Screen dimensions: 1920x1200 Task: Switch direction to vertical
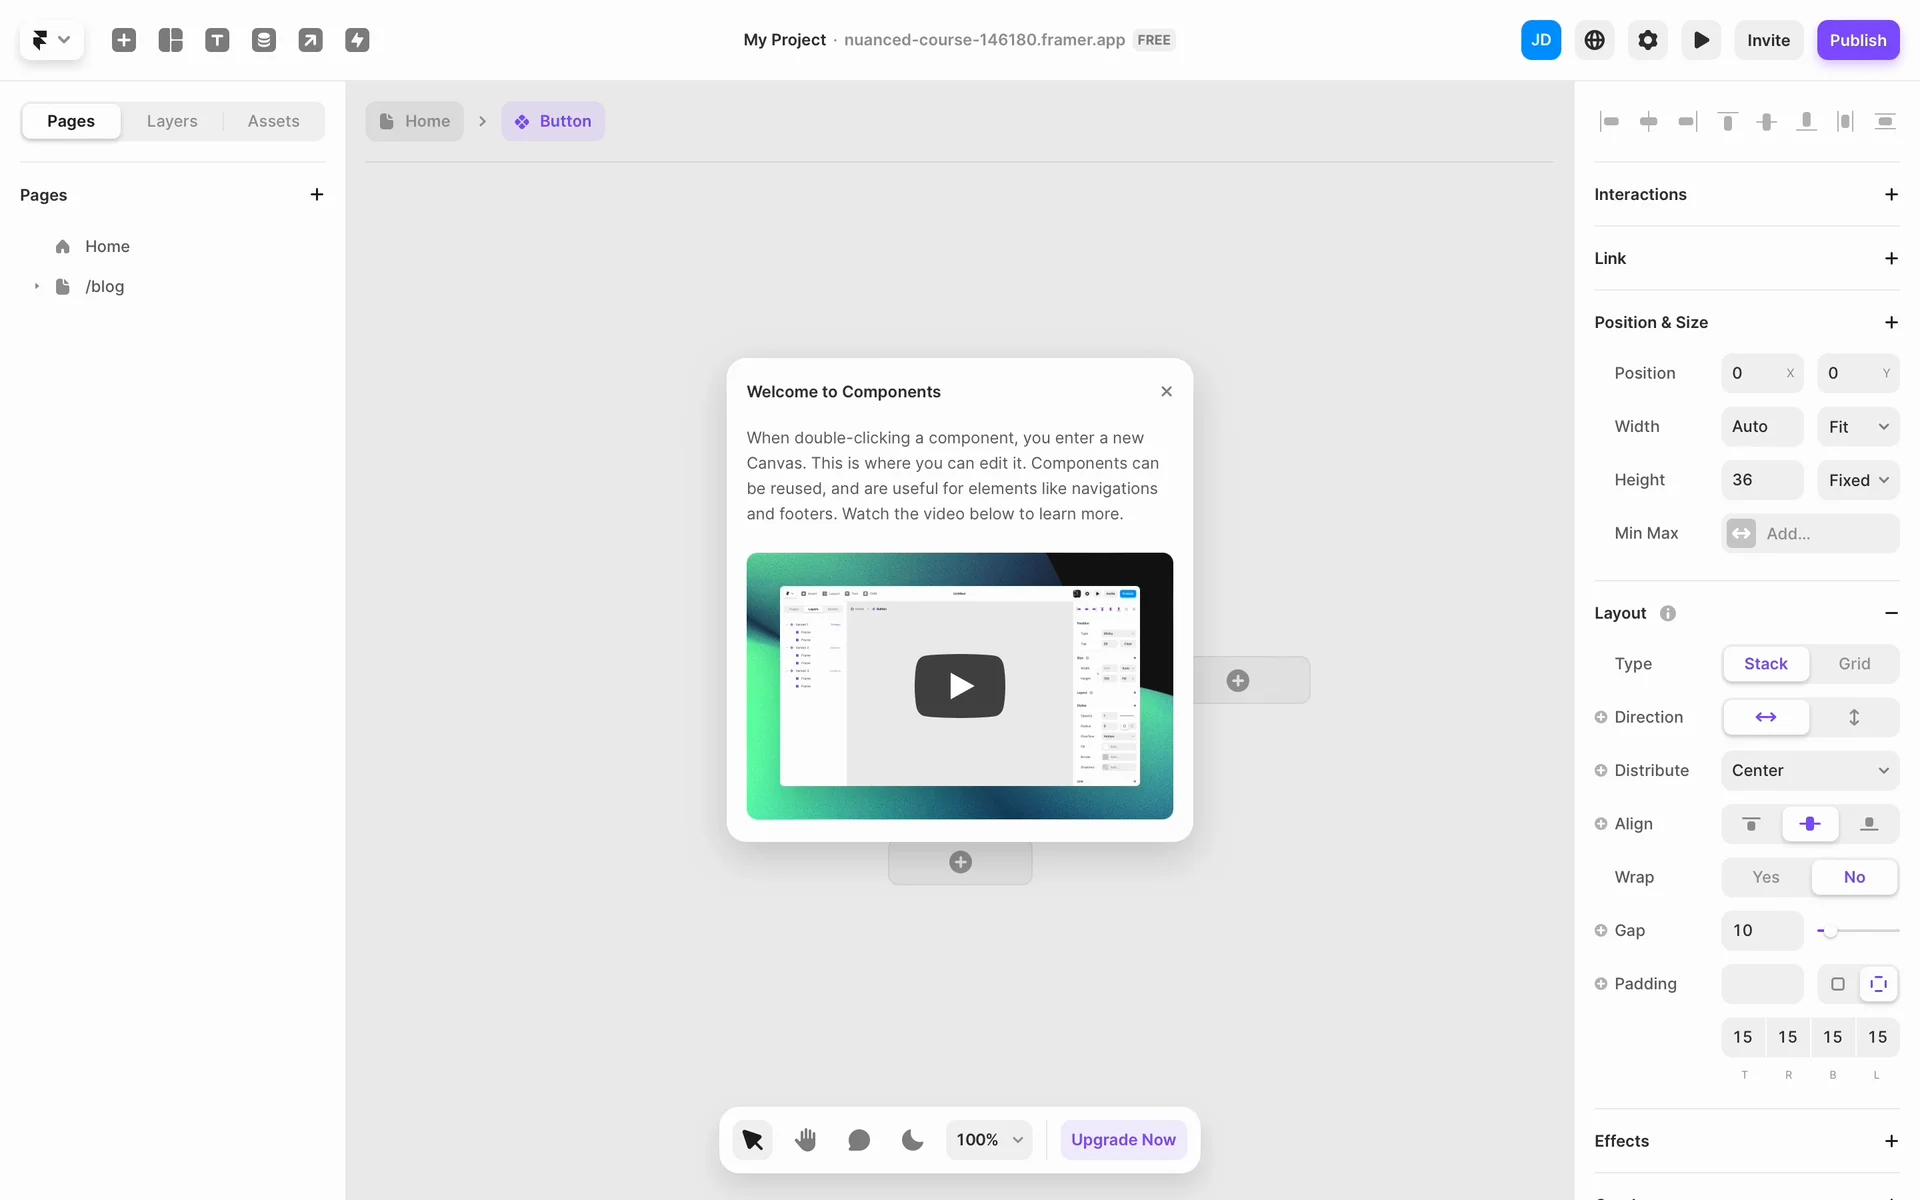[x=1854, y=717]
